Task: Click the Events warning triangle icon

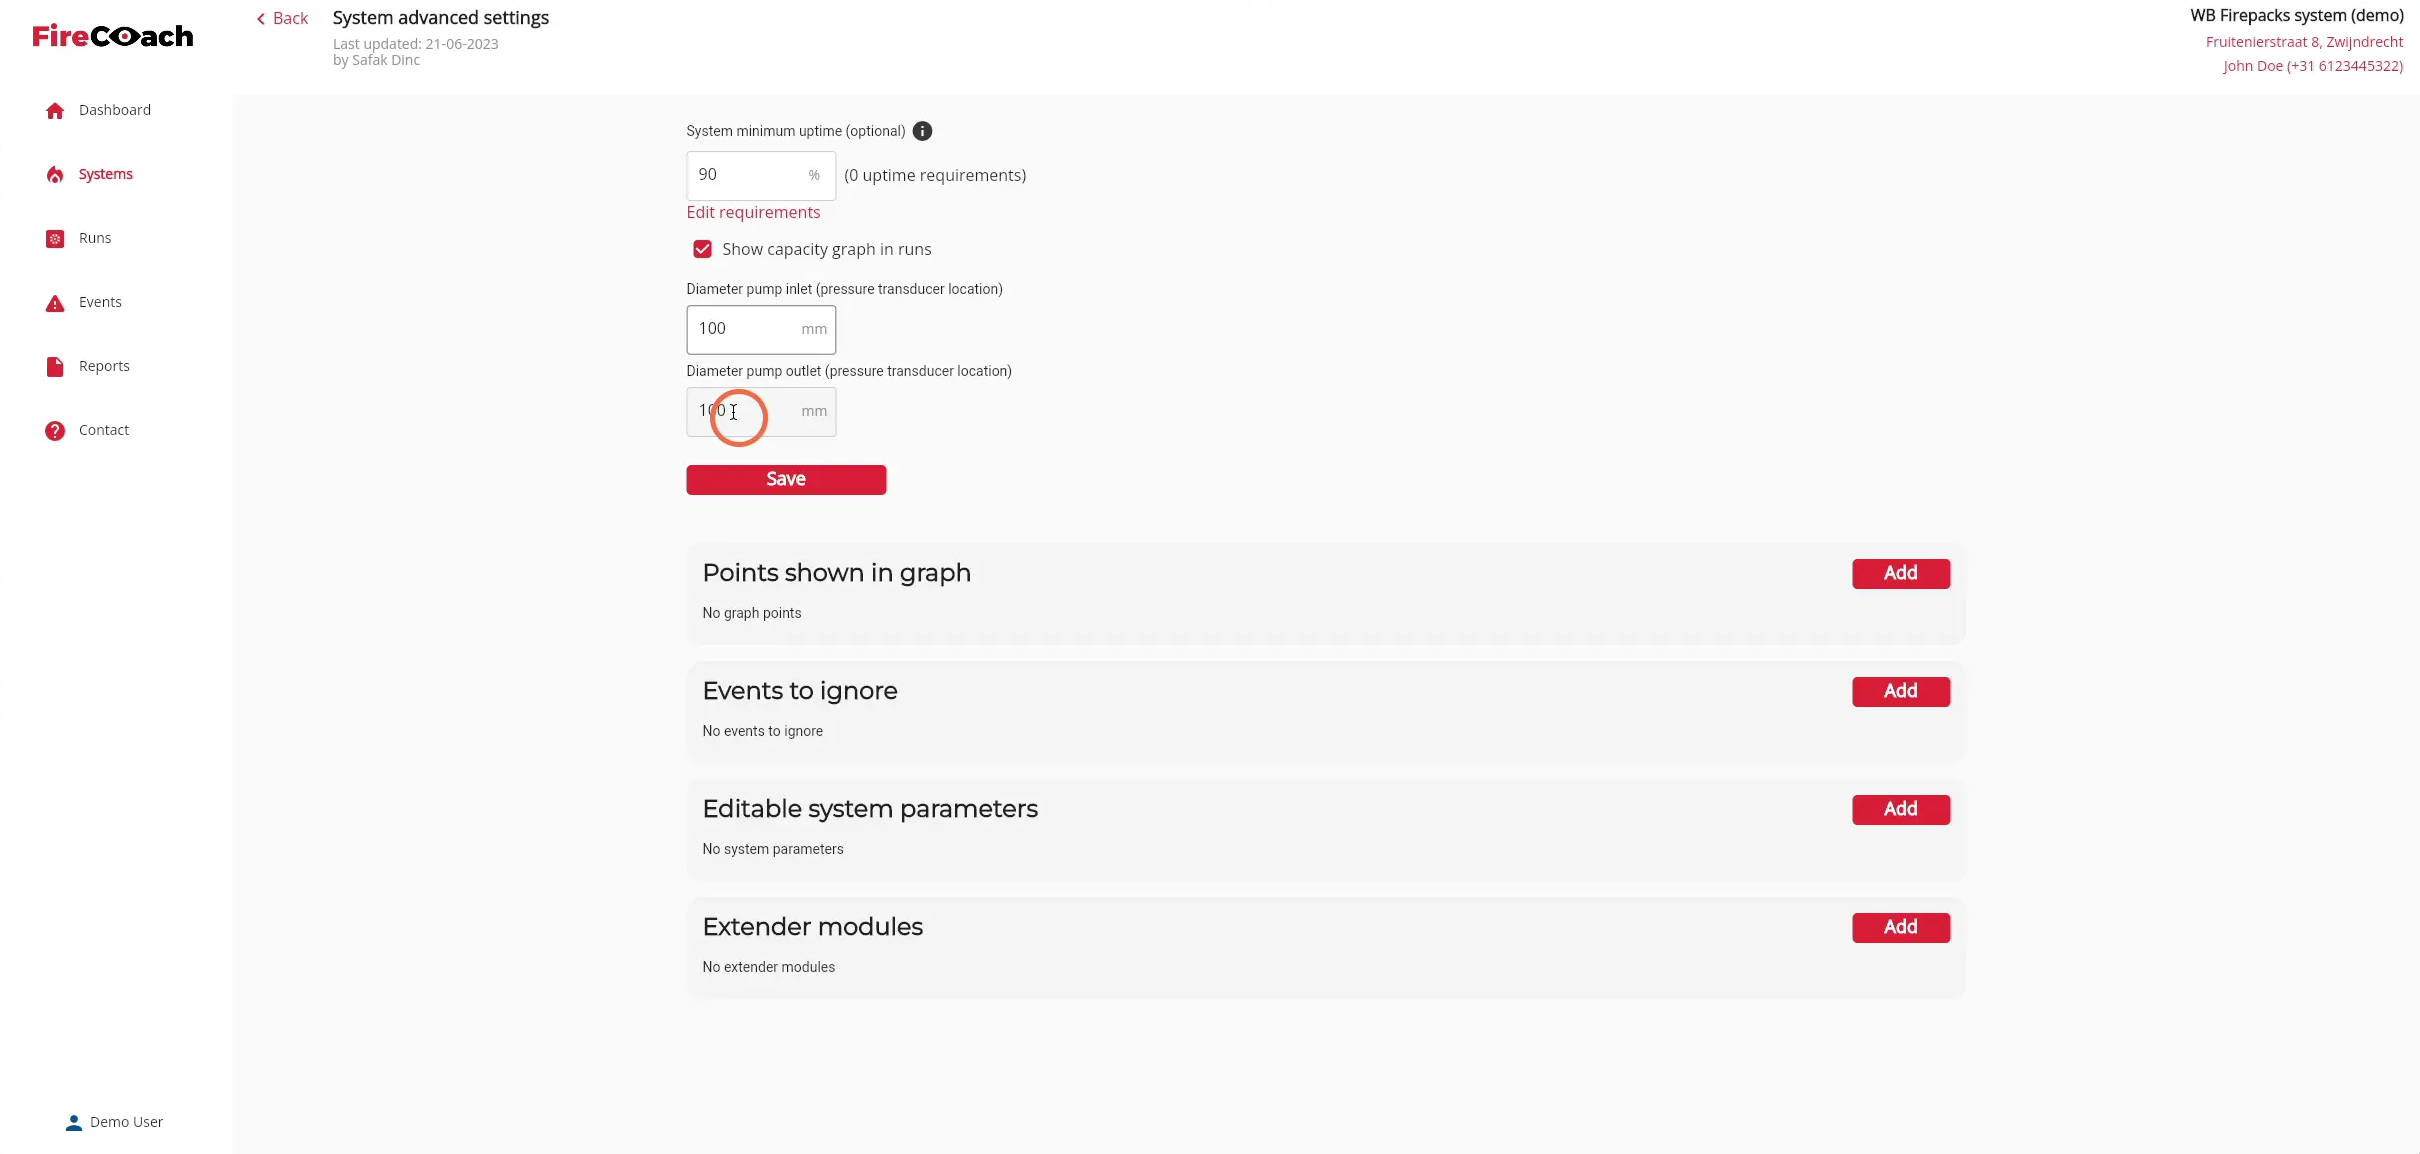Action: 55,303
